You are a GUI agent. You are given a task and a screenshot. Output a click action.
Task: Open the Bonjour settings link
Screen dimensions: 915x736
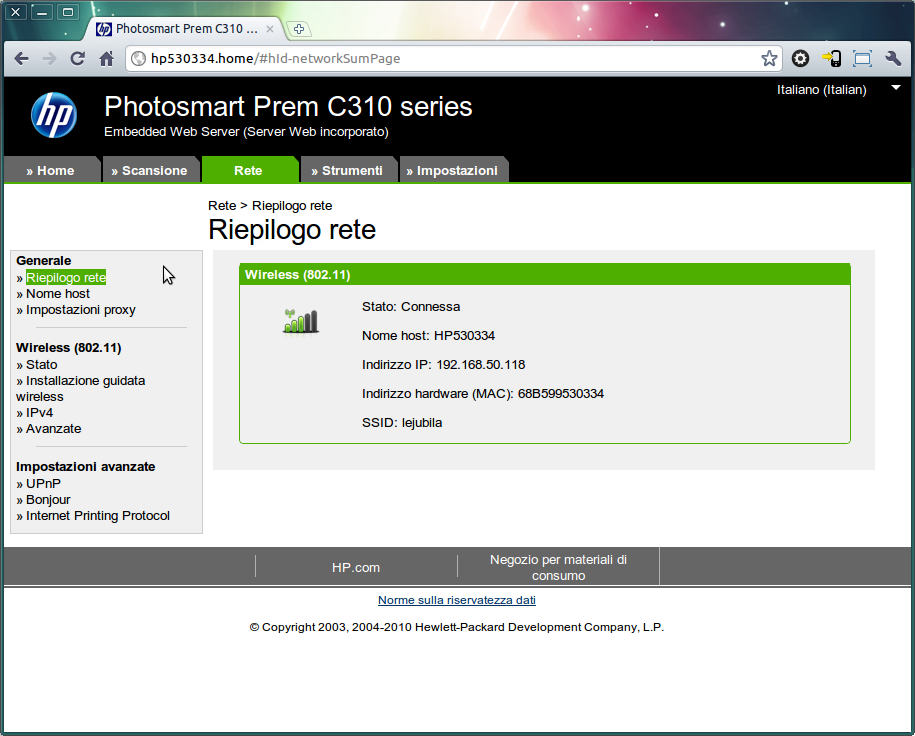pyautogui.click(x=48, y=500)
